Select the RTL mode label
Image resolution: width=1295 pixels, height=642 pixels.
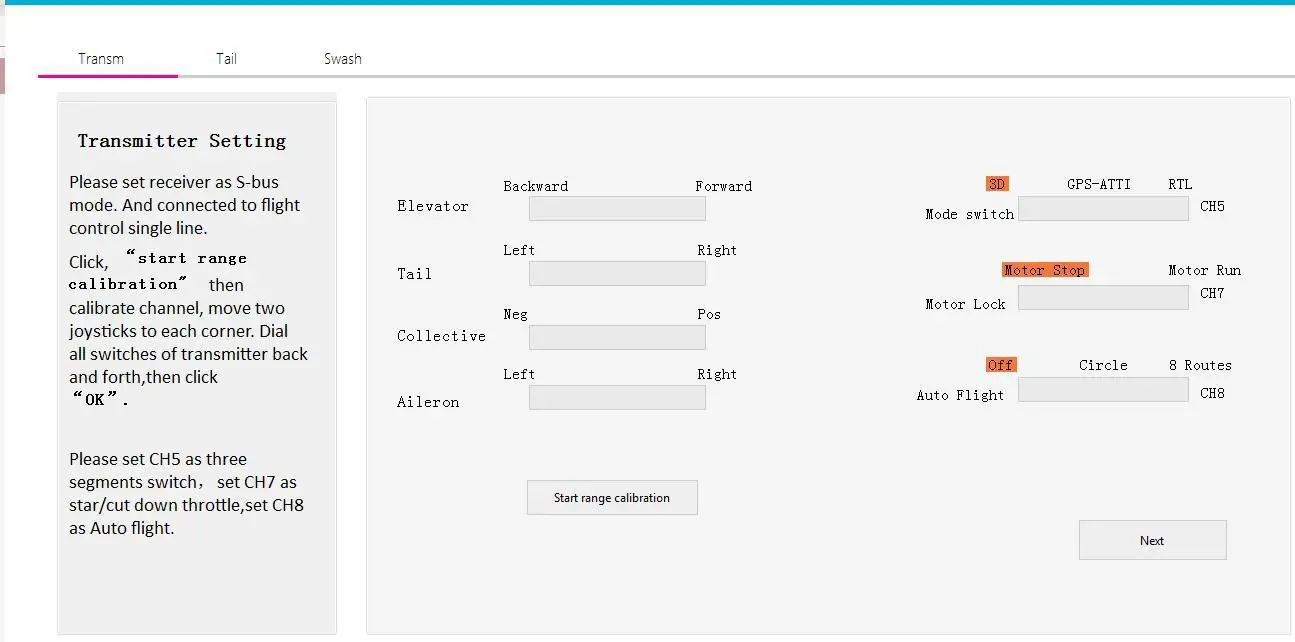tap(1180, 184)
